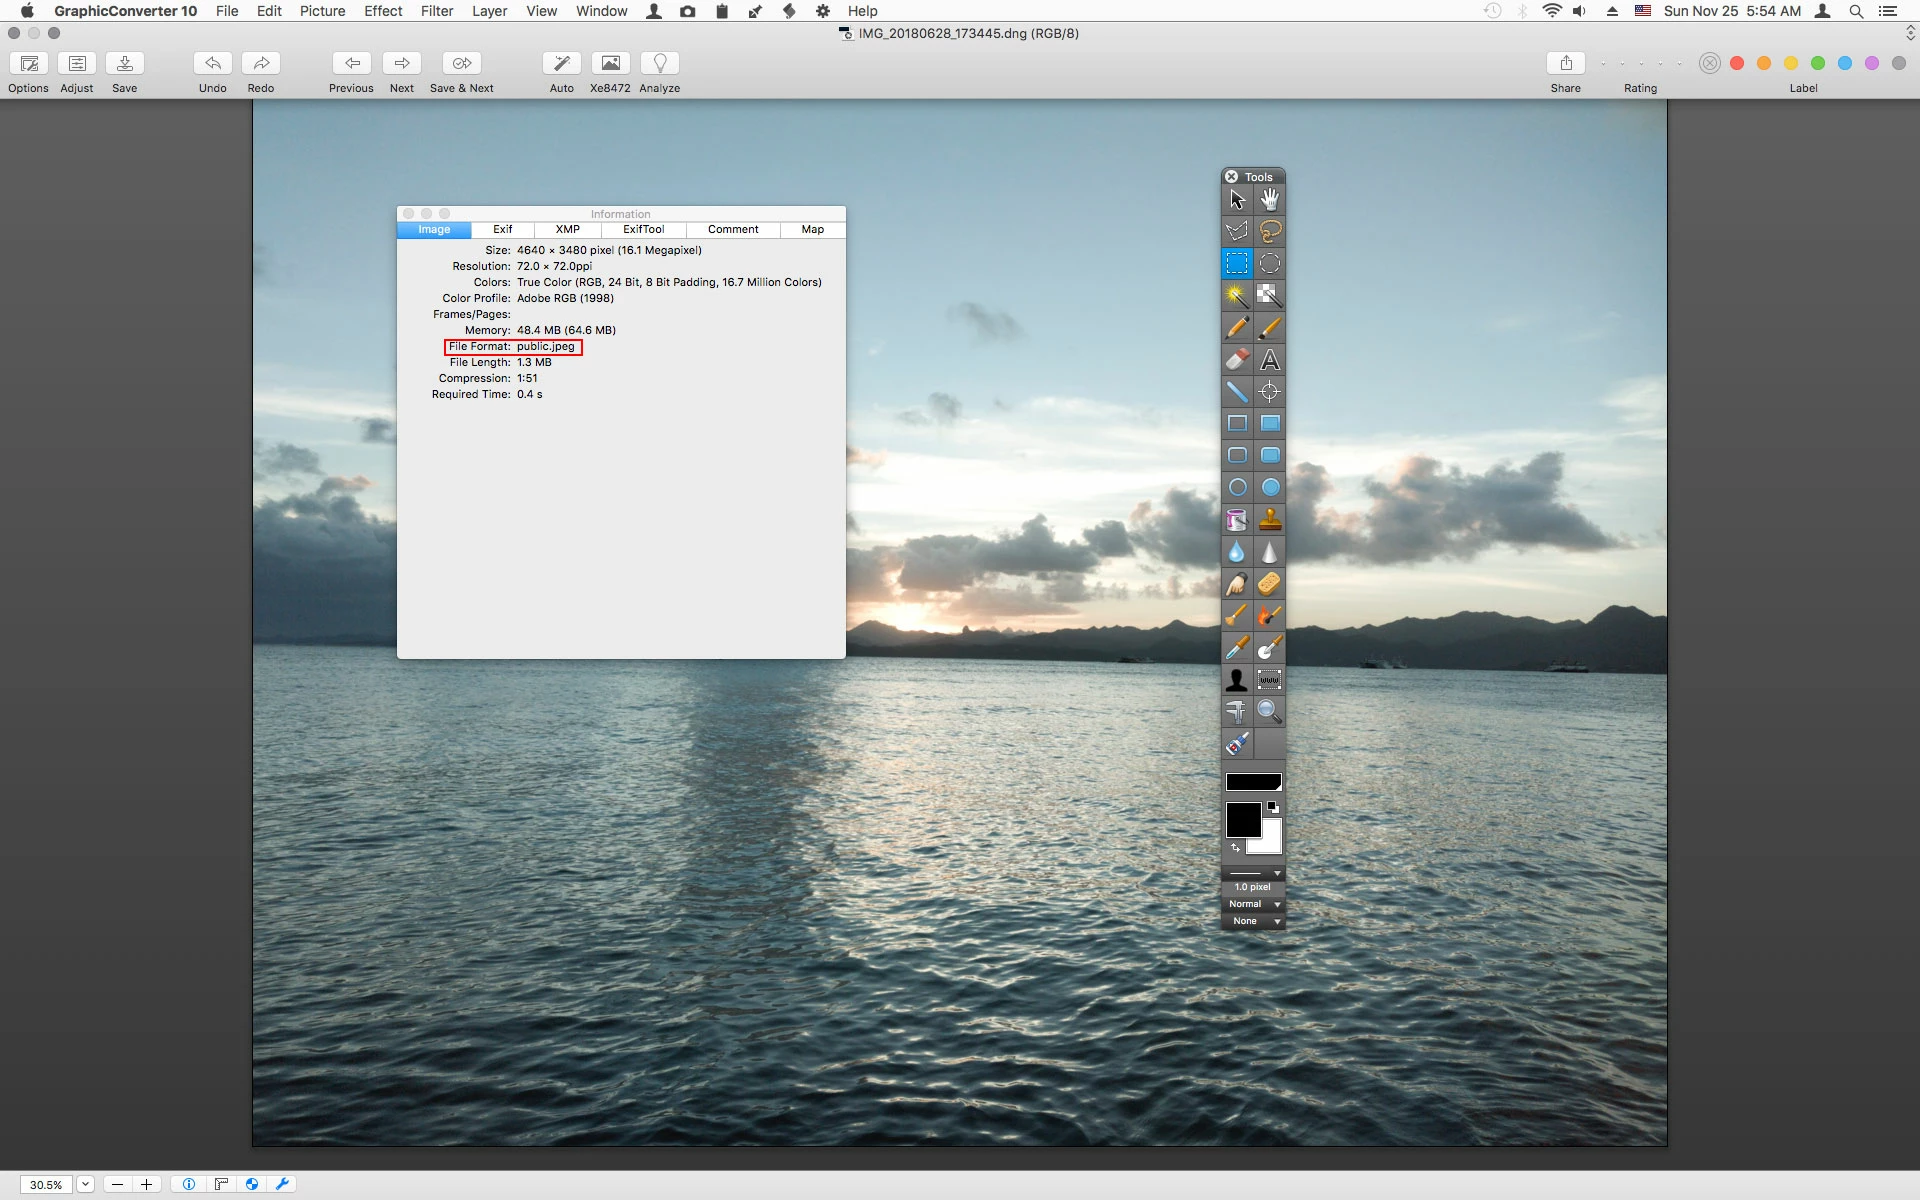Switch to the ExifTool tab
Viewport: 1920px width, 1200px height.
click(643, 229)
